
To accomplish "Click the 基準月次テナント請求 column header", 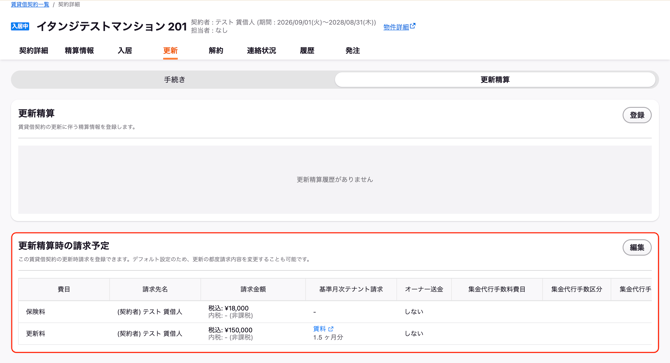I will tap(351, 289).
